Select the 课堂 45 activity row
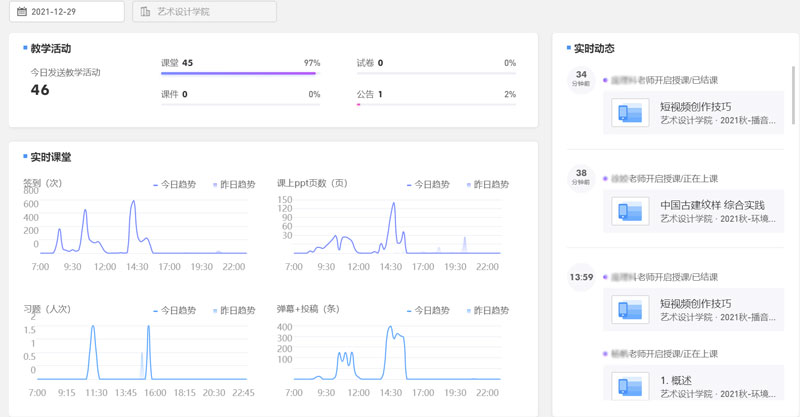The image size is (800, 417). pos(238,63)
